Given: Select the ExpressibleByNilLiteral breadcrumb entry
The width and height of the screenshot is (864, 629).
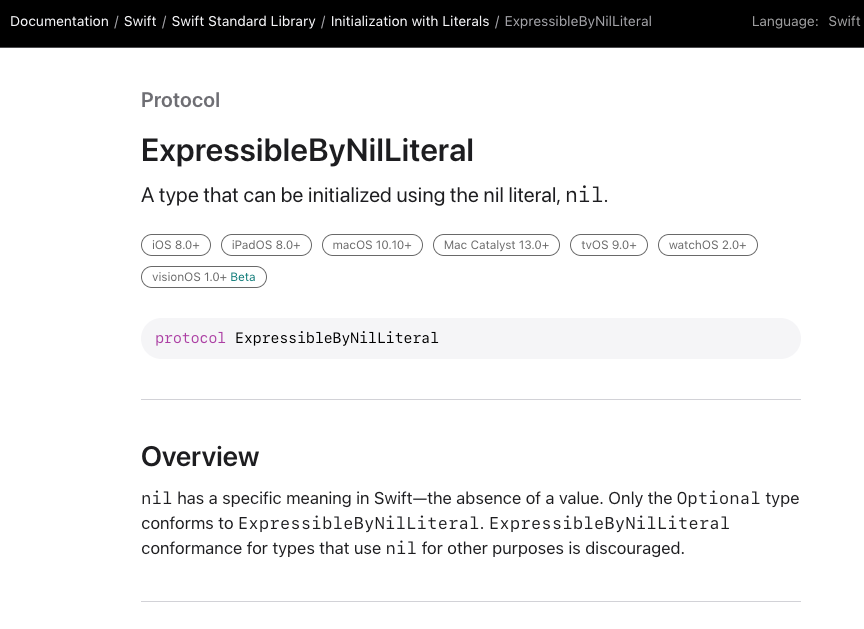Looking at the screenshot, I should [579, 21].
